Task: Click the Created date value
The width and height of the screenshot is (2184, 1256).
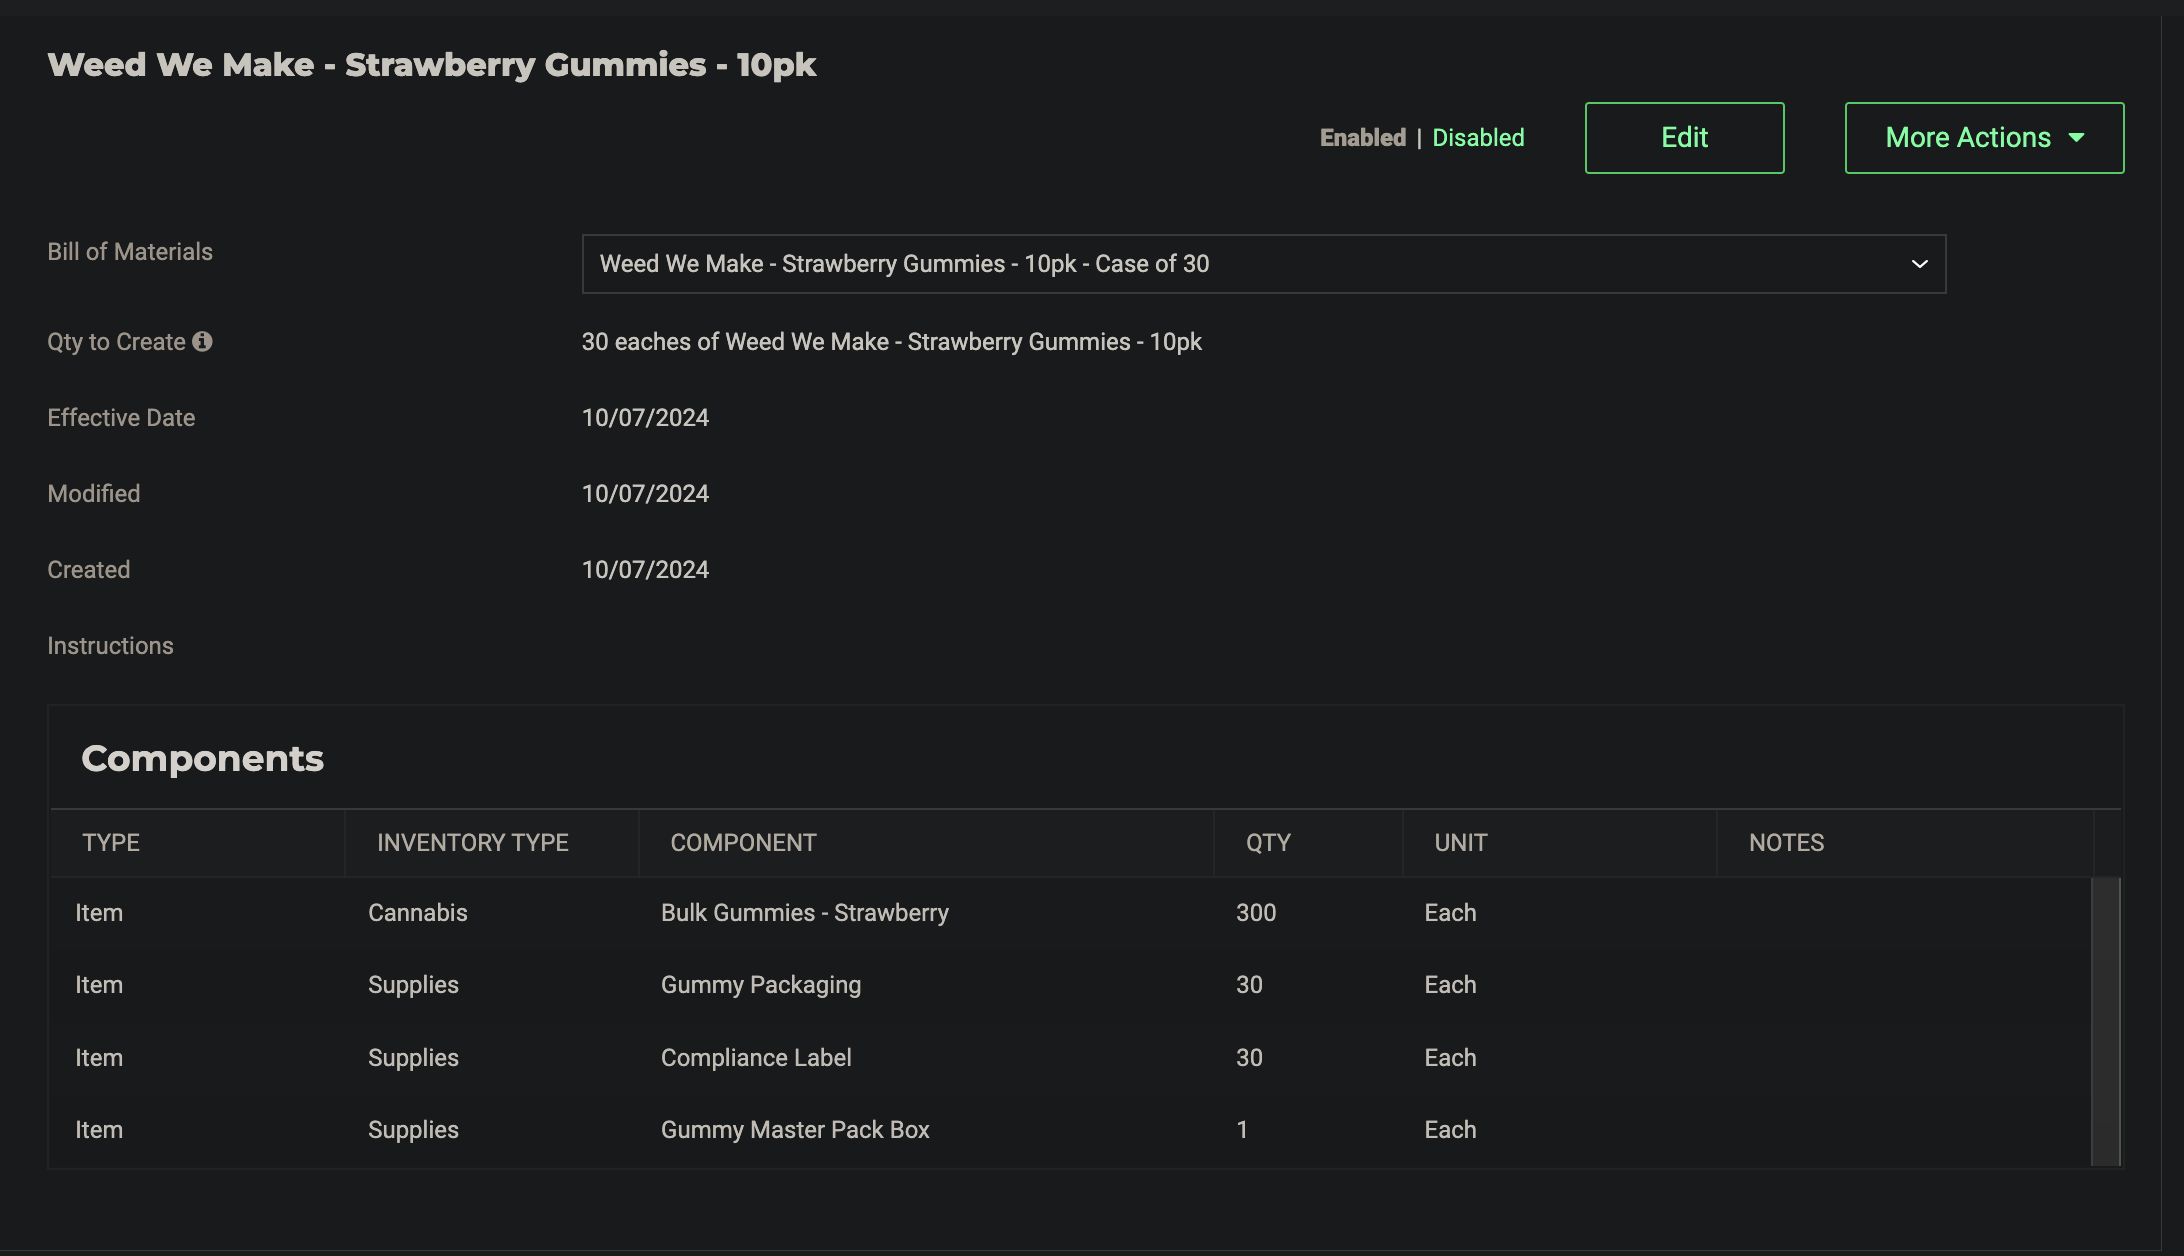Action: point(645,570)
